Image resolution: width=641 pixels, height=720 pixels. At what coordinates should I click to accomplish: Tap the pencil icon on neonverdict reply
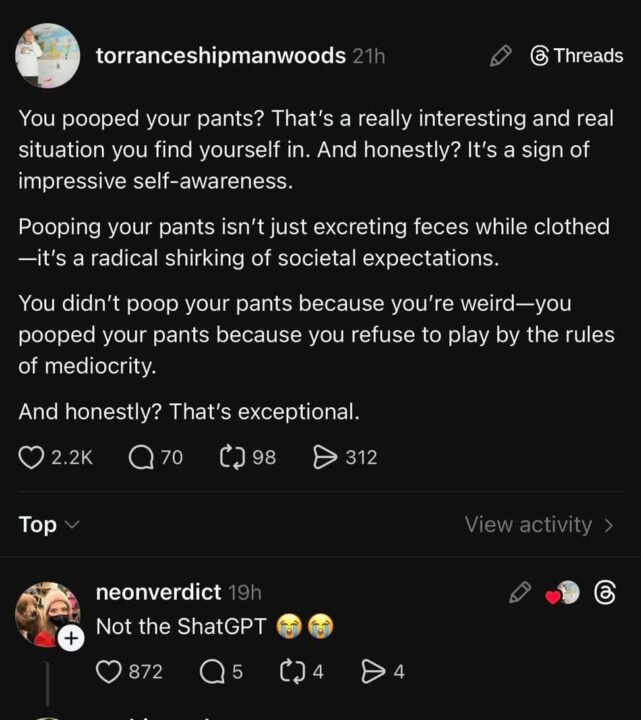coord(519,593)
